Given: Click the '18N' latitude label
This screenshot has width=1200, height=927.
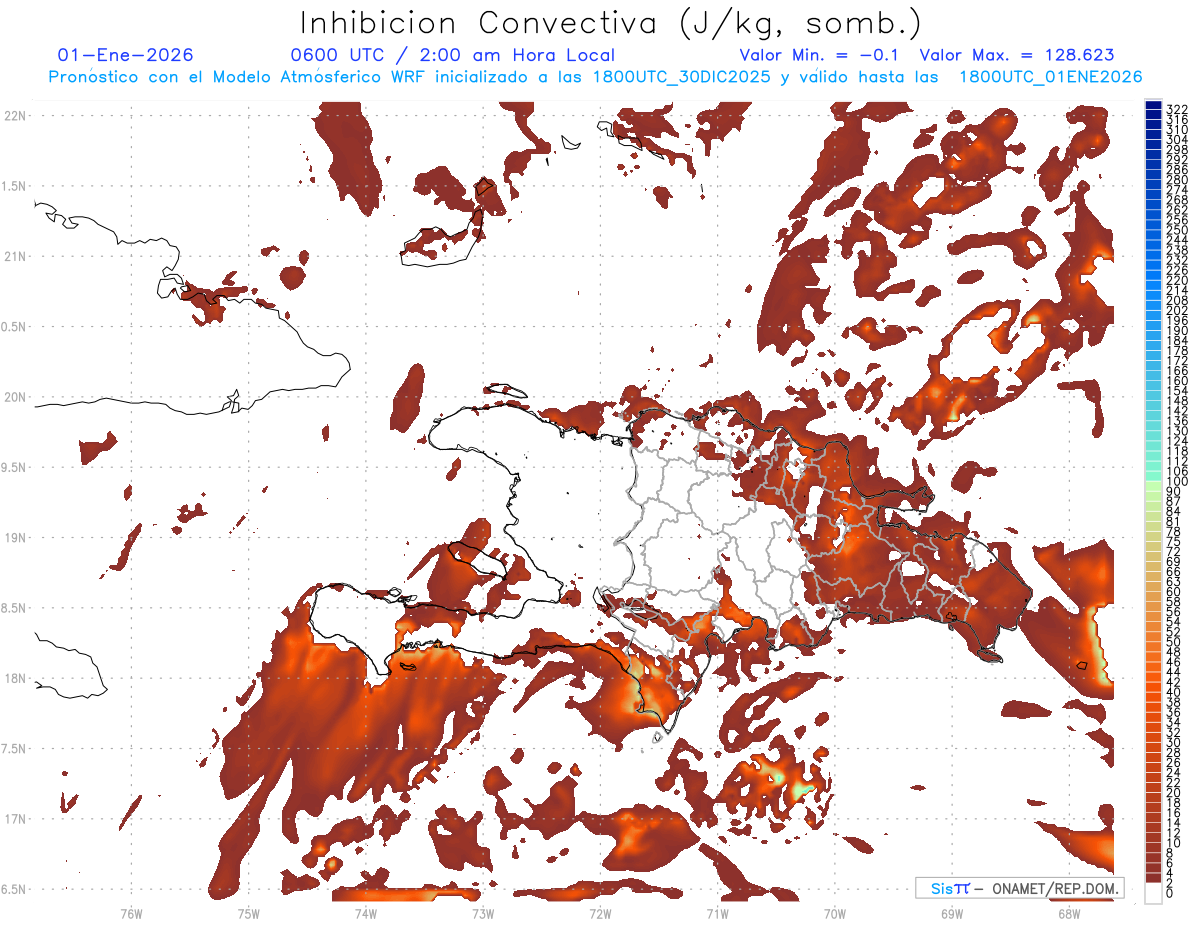Looking at the screenshot, I should [15, 678].
